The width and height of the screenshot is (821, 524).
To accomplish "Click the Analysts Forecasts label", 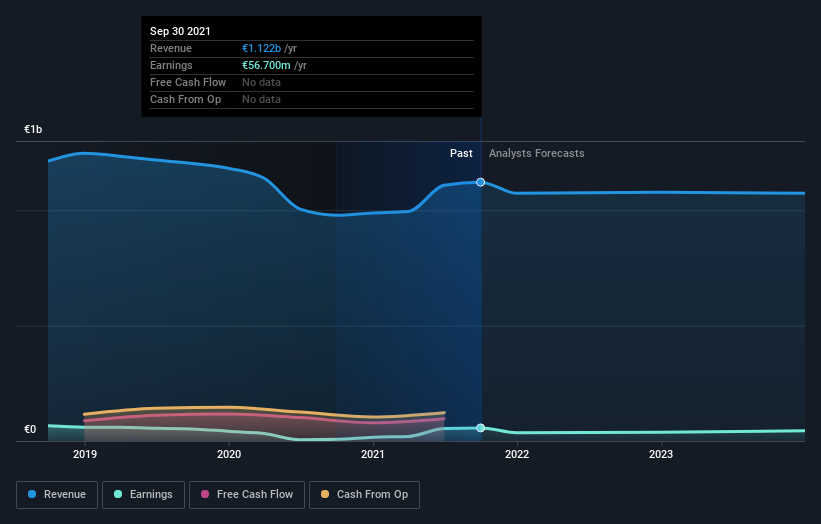I will point(537,153).
